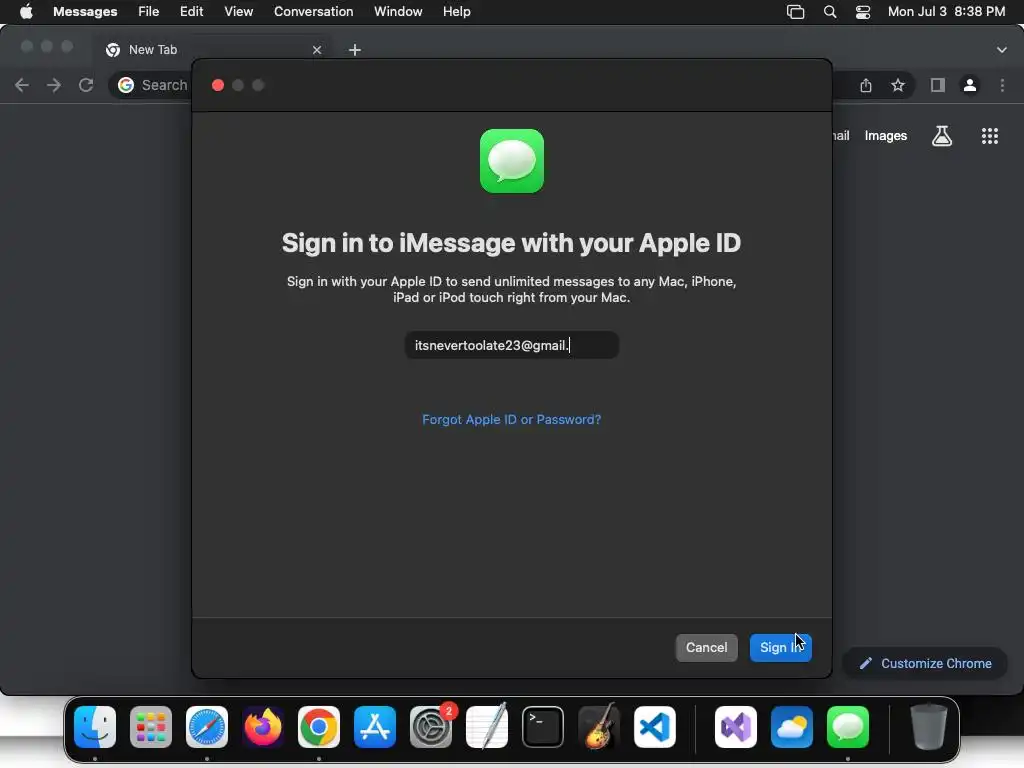Open the View menu
Screen dimensions: 1024x768
pyautogui.click(x=238, y=12)
